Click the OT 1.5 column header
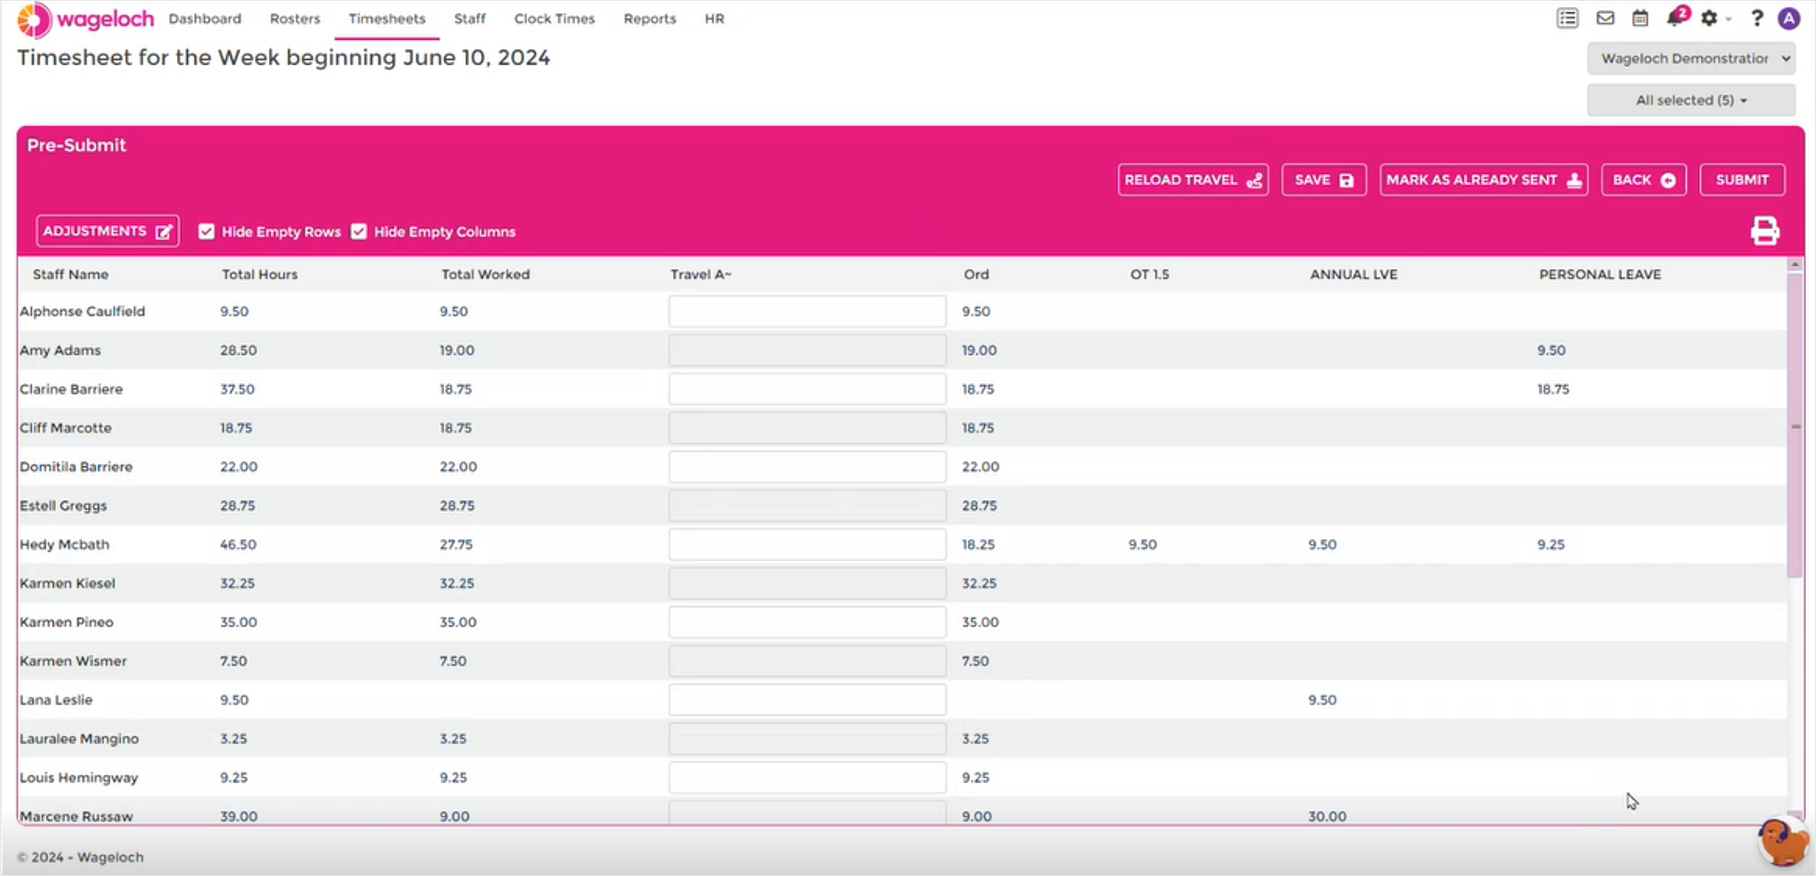Viewport: 1816px width, 876px height. tap(1149, 274)
